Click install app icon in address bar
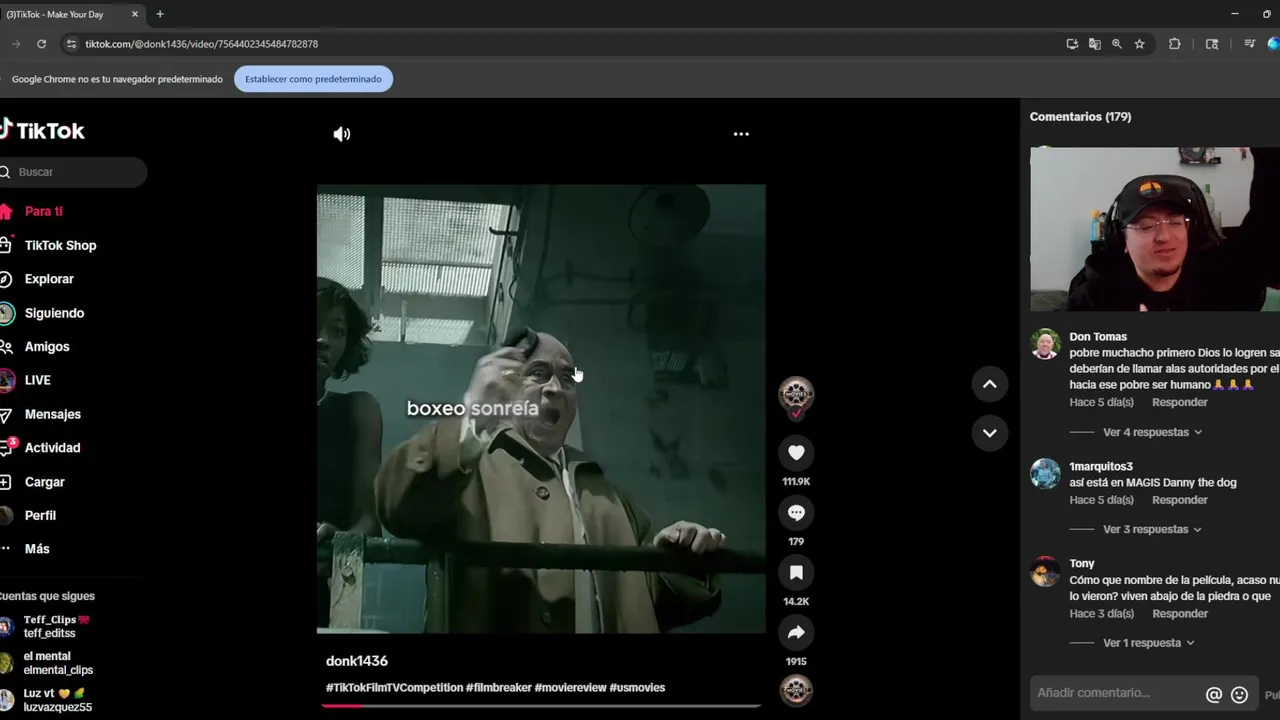 [x=1072, y=44]
